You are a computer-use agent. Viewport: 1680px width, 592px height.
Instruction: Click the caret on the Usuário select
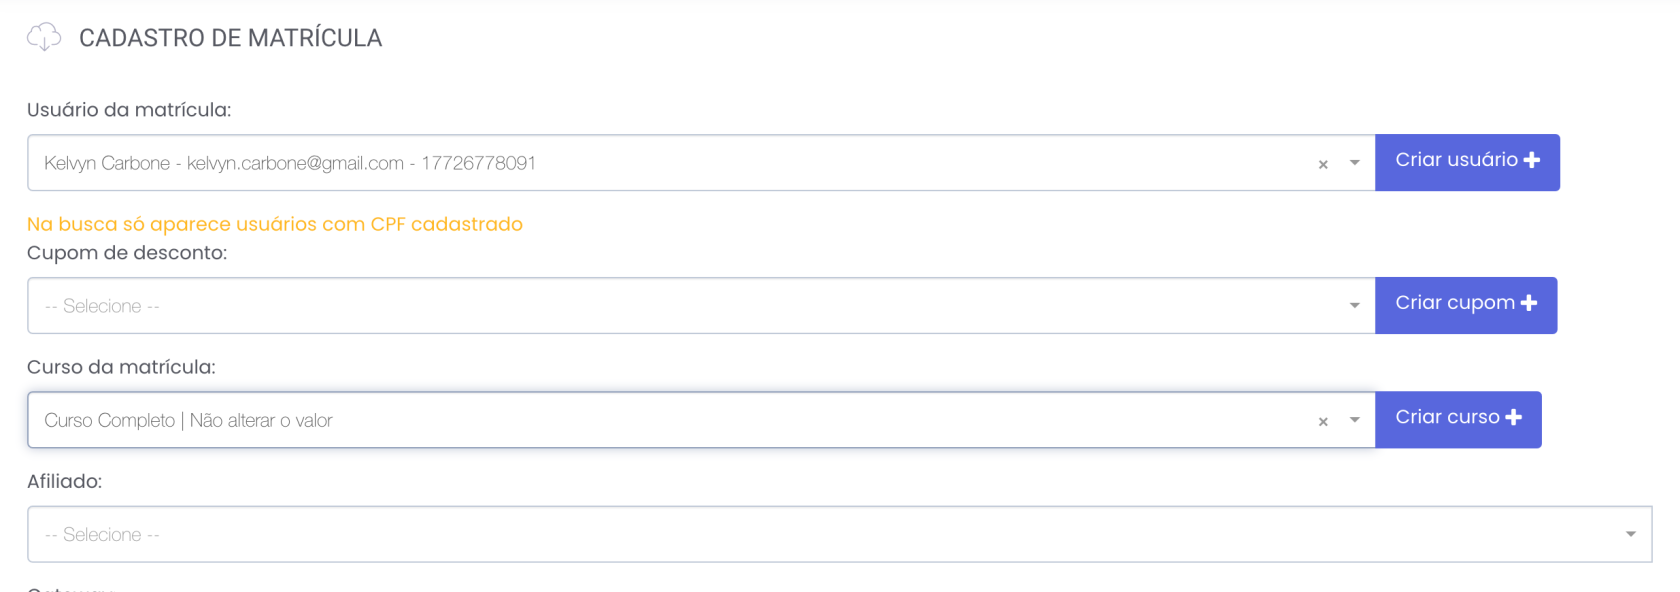click(x=1354, y=163)
